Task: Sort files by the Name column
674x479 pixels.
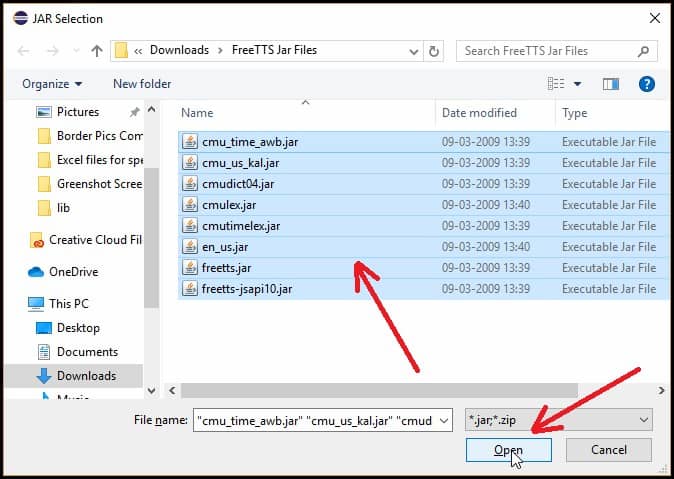Action: [197, 113]
